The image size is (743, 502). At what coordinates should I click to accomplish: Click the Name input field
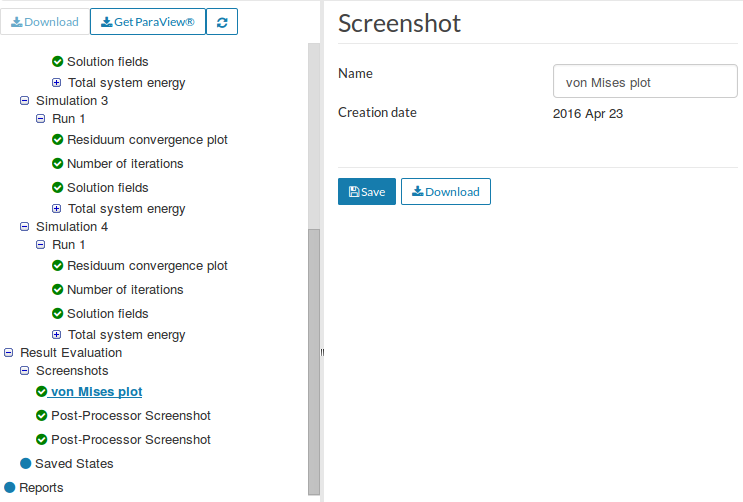pyautogui.click(x=644, y=83)
